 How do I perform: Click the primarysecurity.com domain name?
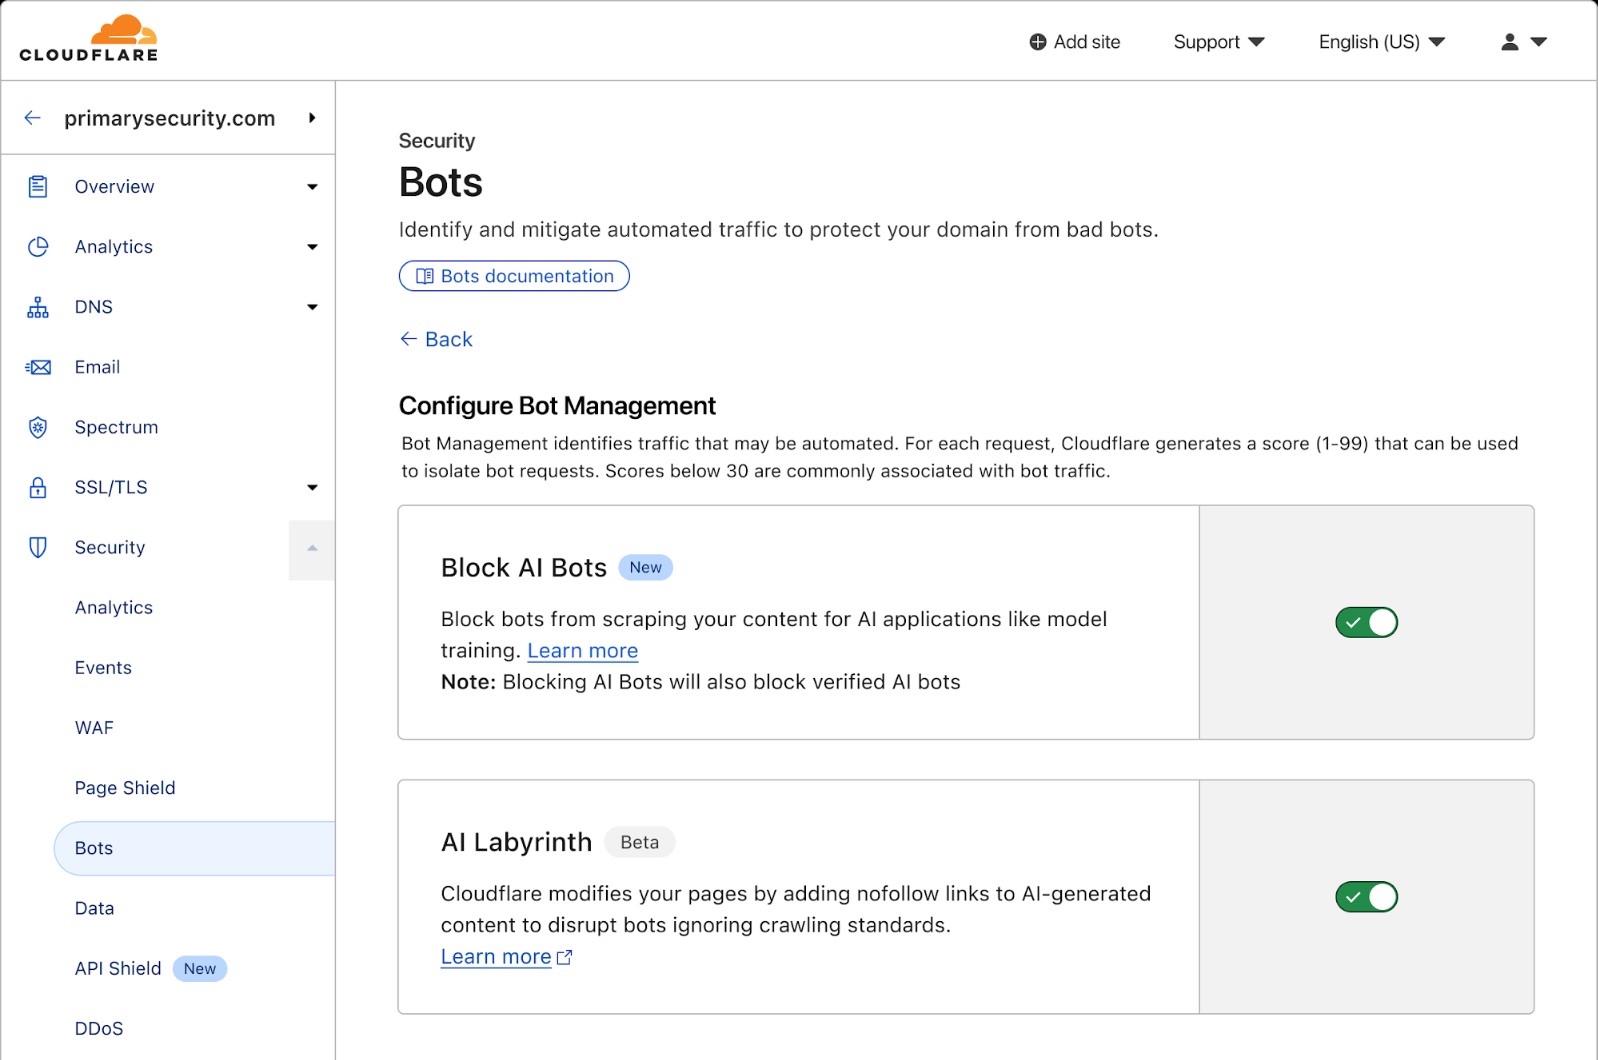(170, 118)
